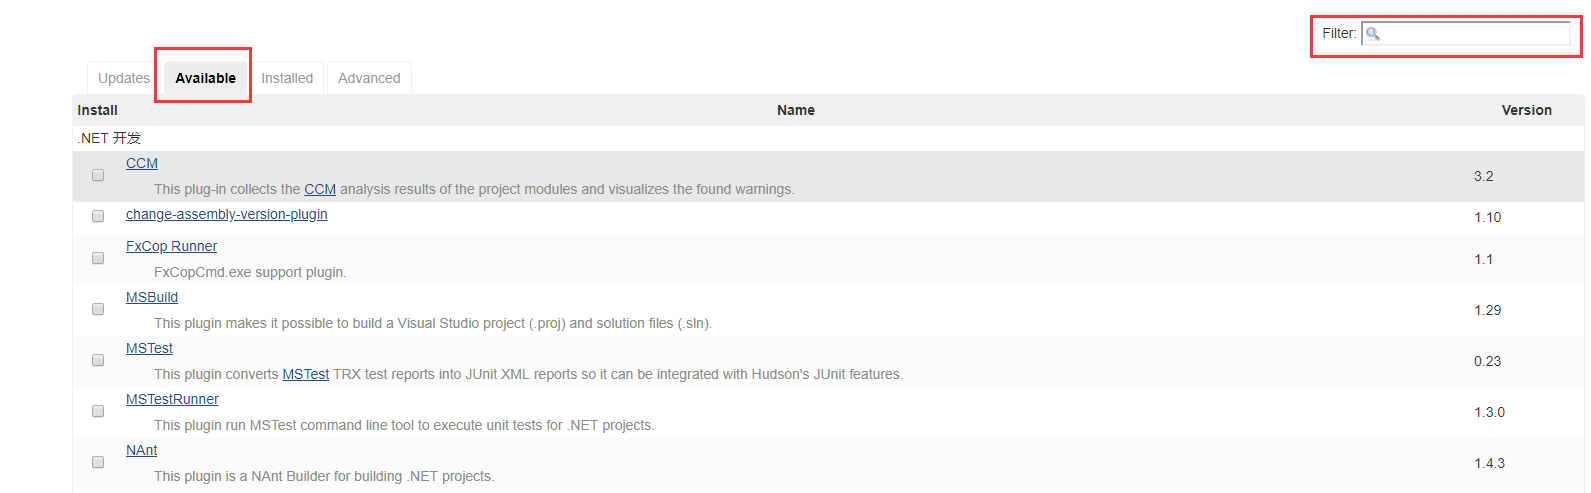
Task: Open the MSBuild plugin link
Action: click(x=152, y=297)
